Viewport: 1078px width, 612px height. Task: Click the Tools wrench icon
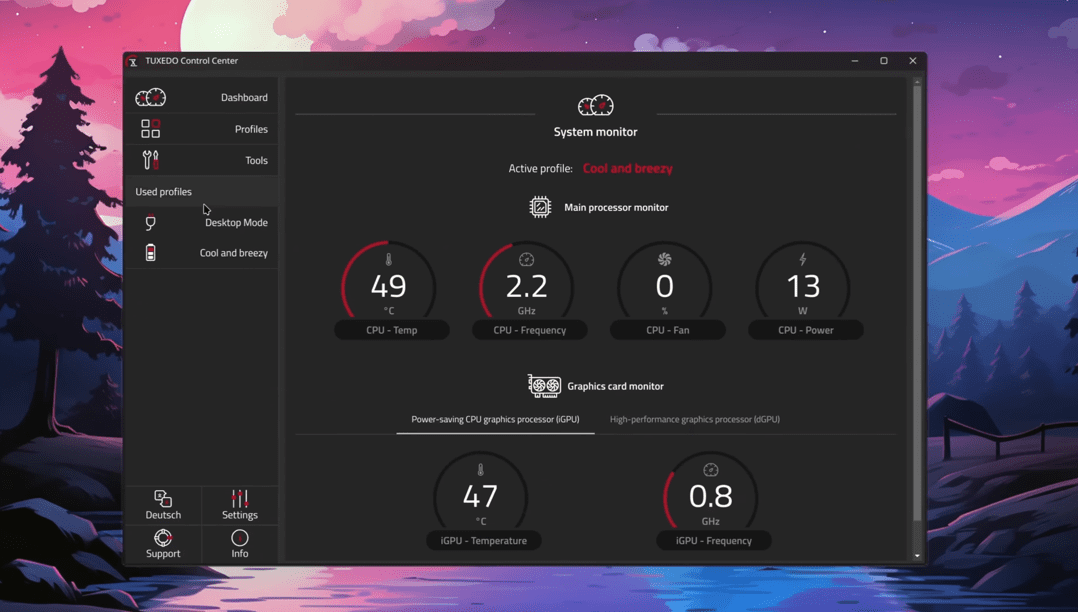click(x=150, y=160)
